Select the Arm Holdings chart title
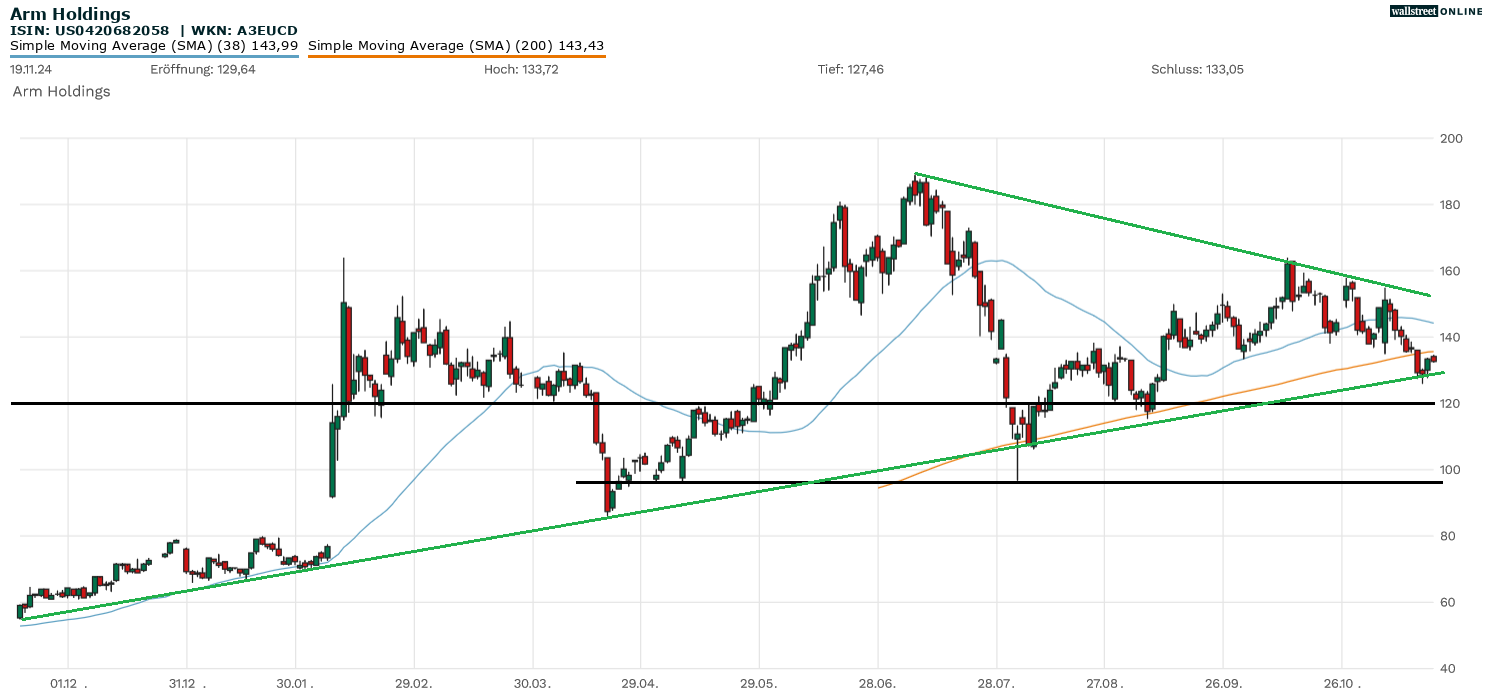This screenshot has height=689, width=1490. (70, 14)
